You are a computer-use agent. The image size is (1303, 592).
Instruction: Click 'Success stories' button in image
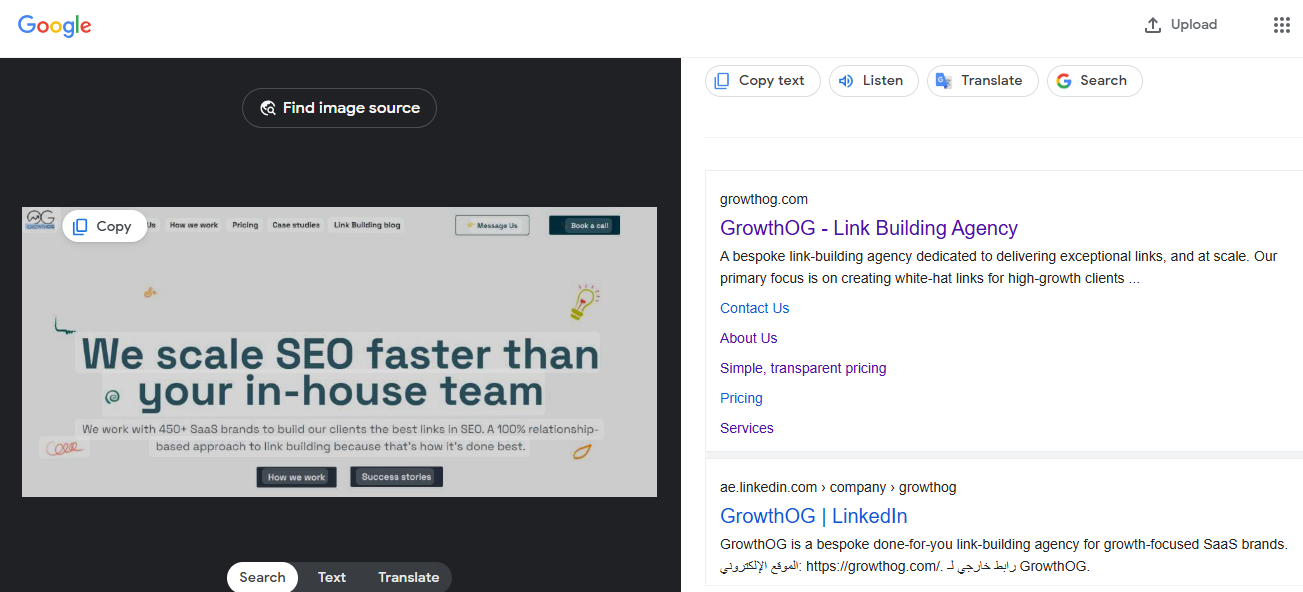(x=396, y=477)
